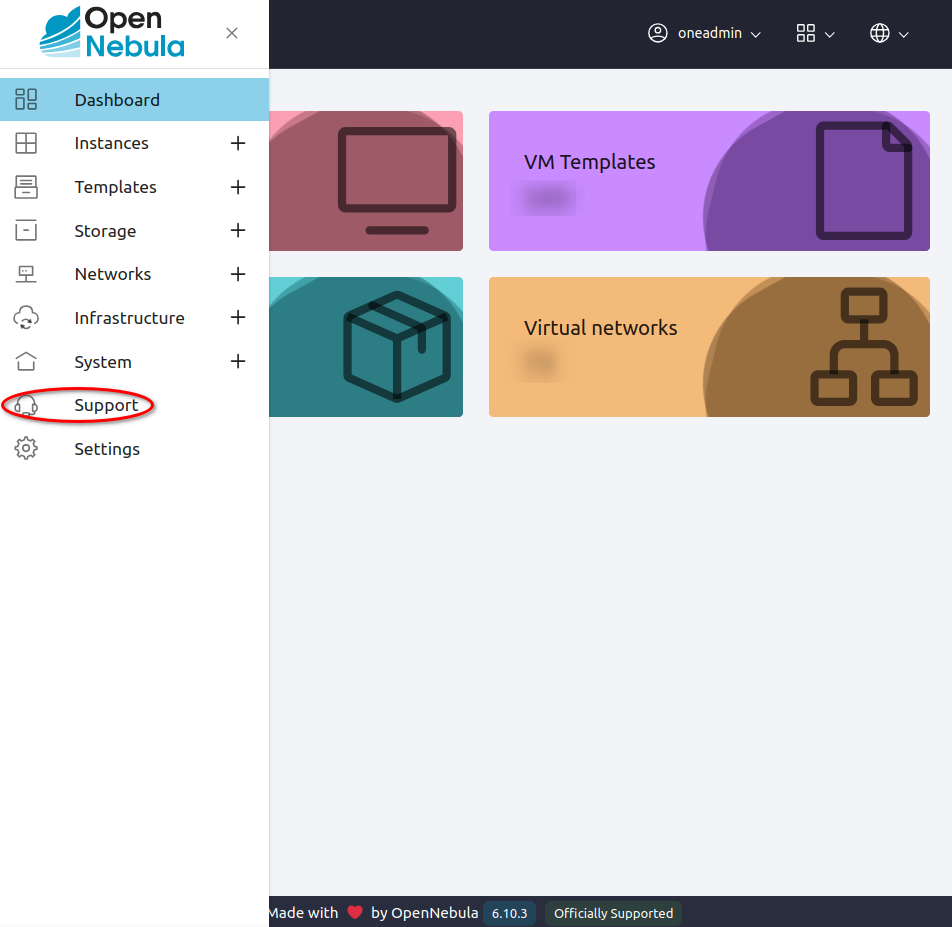Click the view switcher grid icon
Viewport: 952px width, 927px height.
[806, 33]
